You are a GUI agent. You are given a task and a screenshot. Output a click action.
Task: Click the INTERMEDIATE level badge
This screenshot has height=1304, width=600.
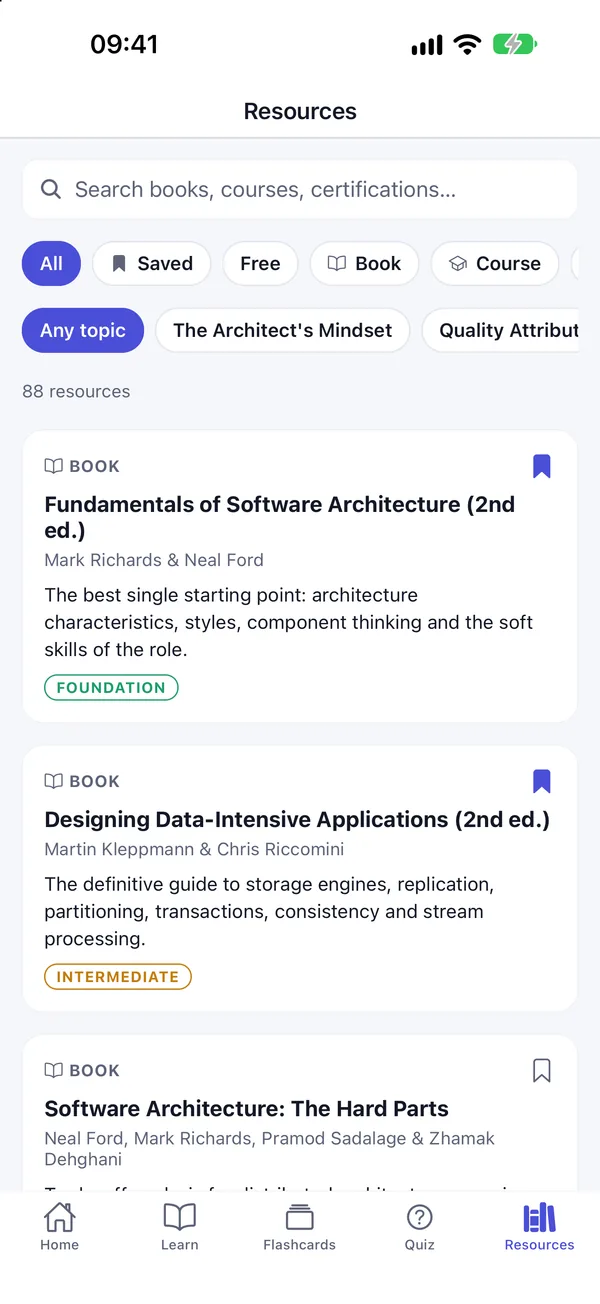(118, 977)
